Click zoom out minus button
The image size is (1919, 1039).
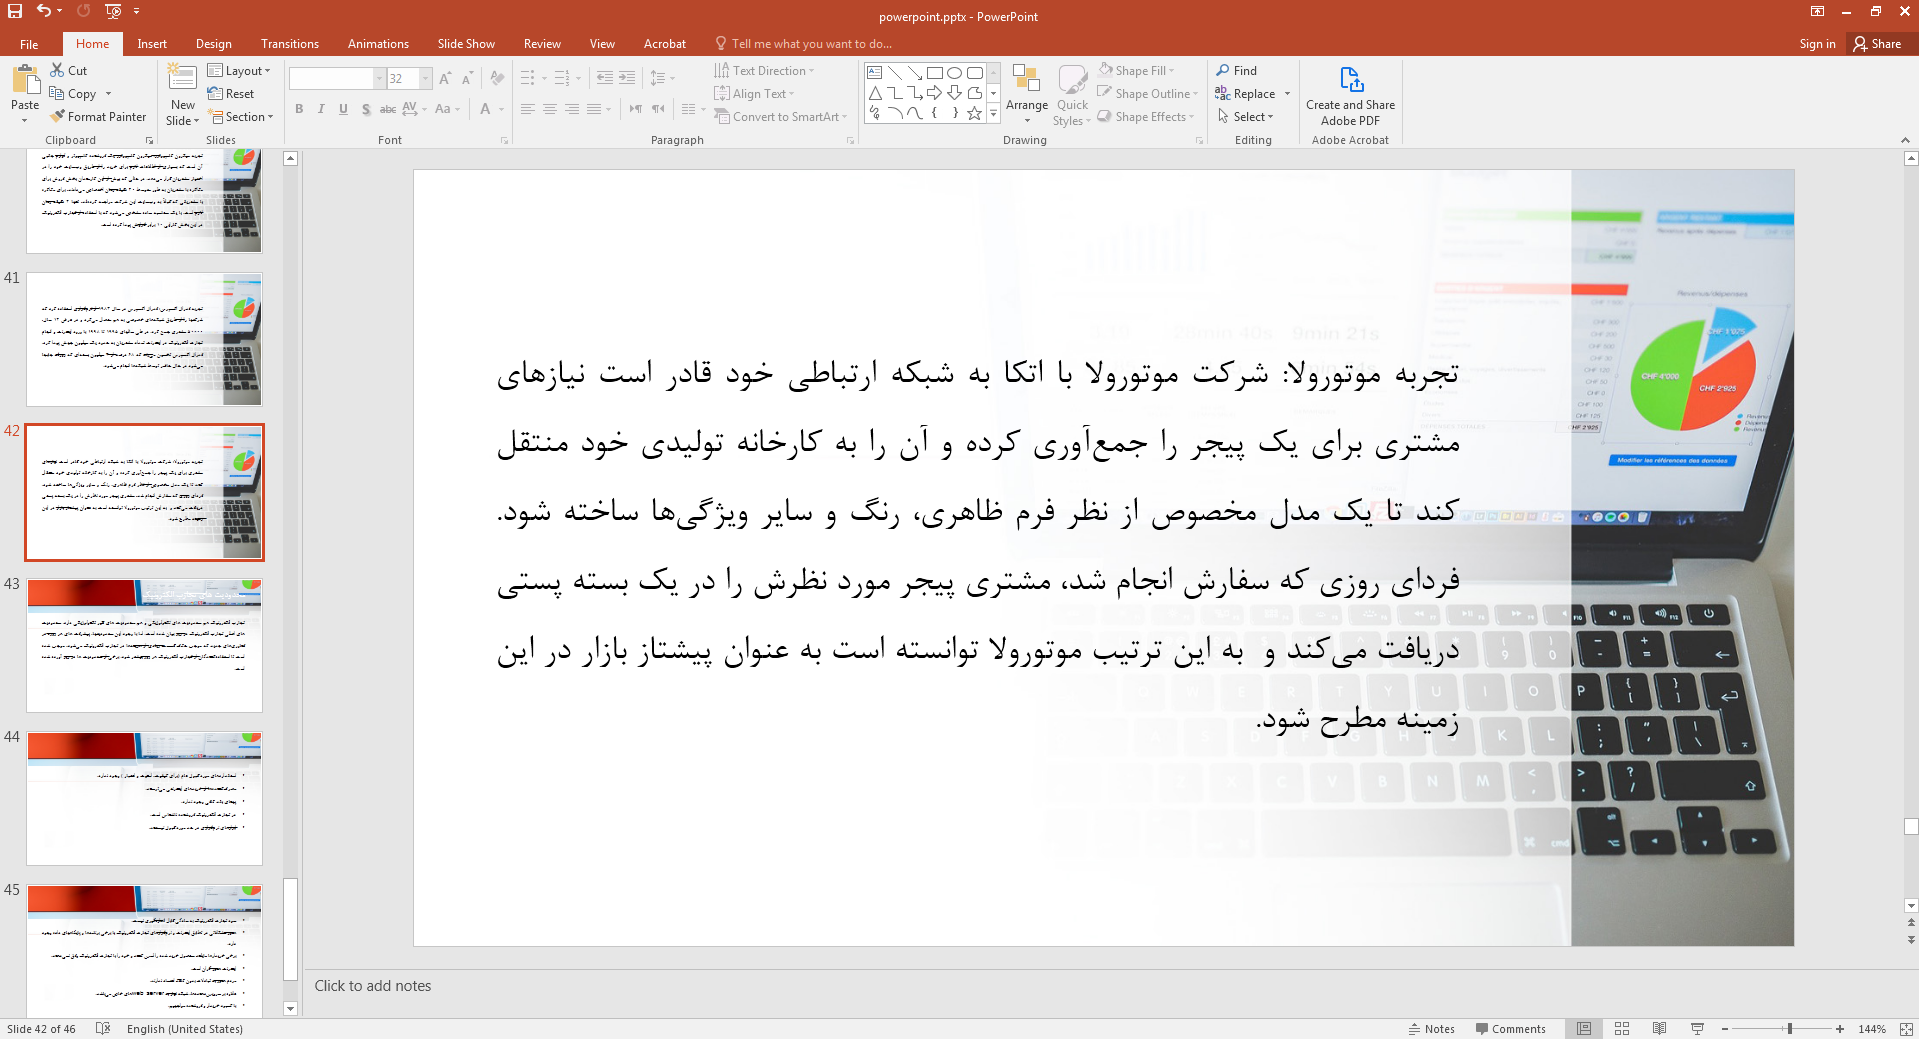coord(1725,1028)
